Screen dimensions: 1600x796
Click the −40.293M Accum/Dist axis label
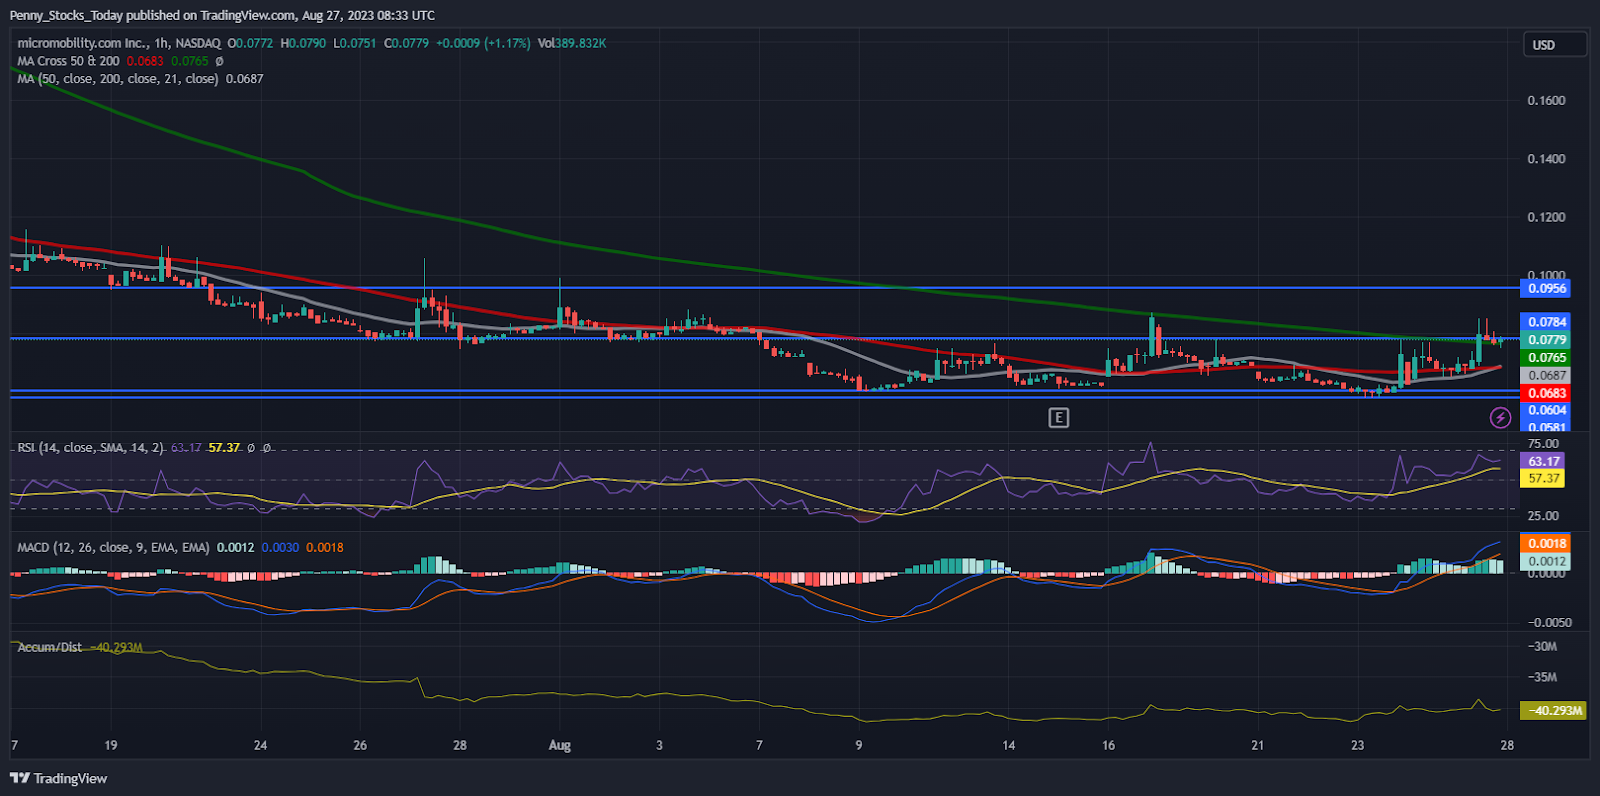pyautogui.click(x=1554, y=711)
